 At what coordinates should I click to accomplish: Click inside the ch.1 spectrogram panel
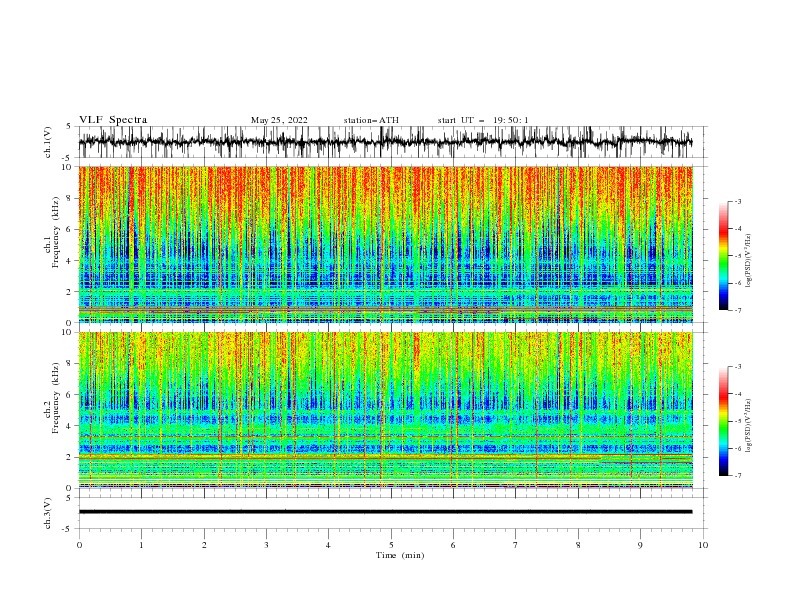[385, 244]
